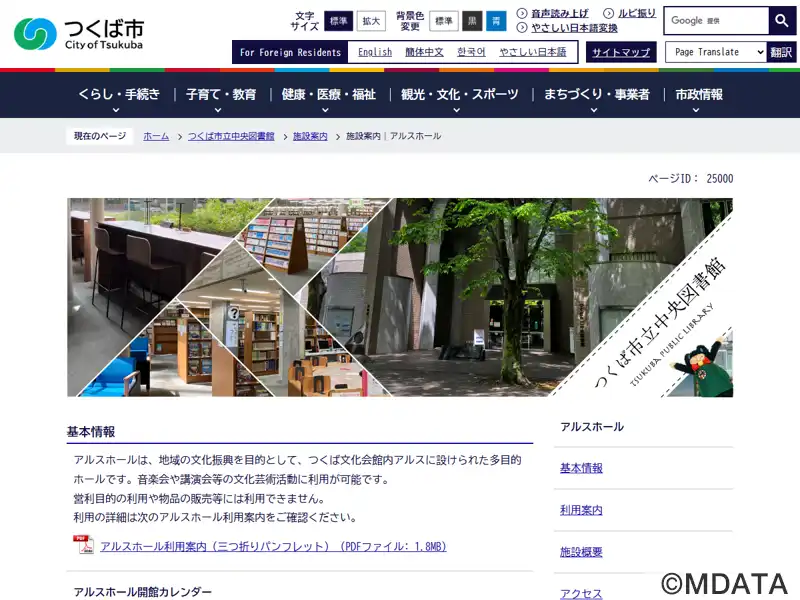Click the ページID: 25000 text
This screenshot has height=600, width=800.
click(691, 179)
